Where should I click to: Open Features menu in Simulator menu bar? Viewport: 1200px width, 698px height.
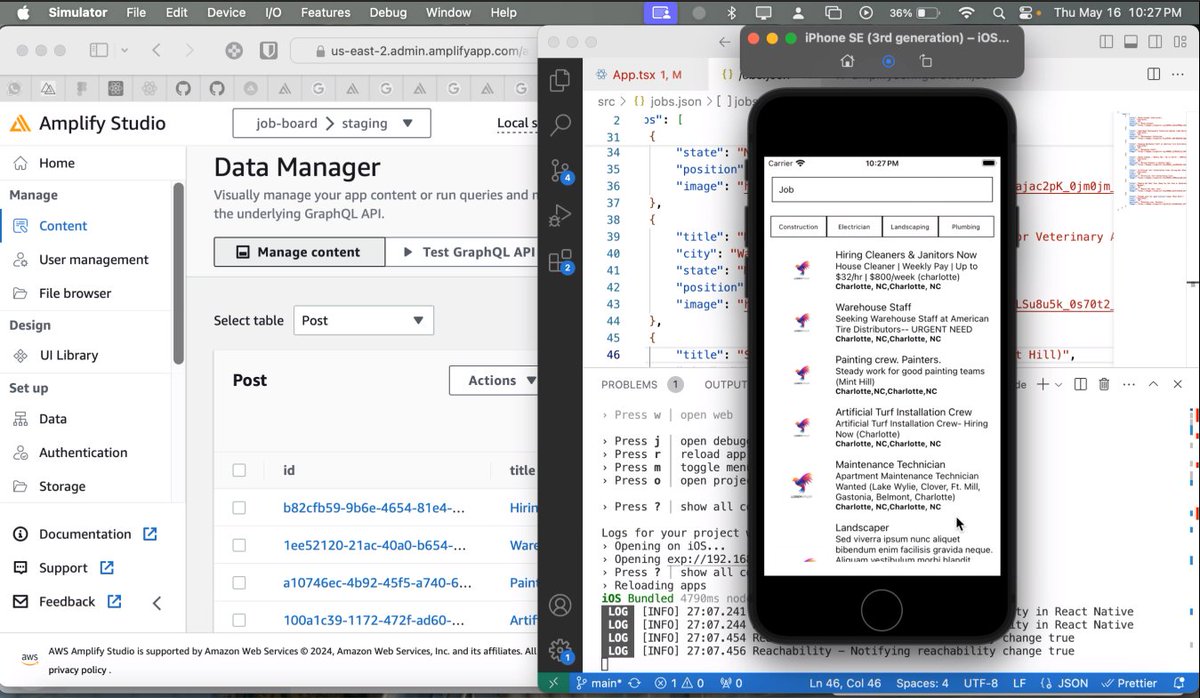point(325,12)
